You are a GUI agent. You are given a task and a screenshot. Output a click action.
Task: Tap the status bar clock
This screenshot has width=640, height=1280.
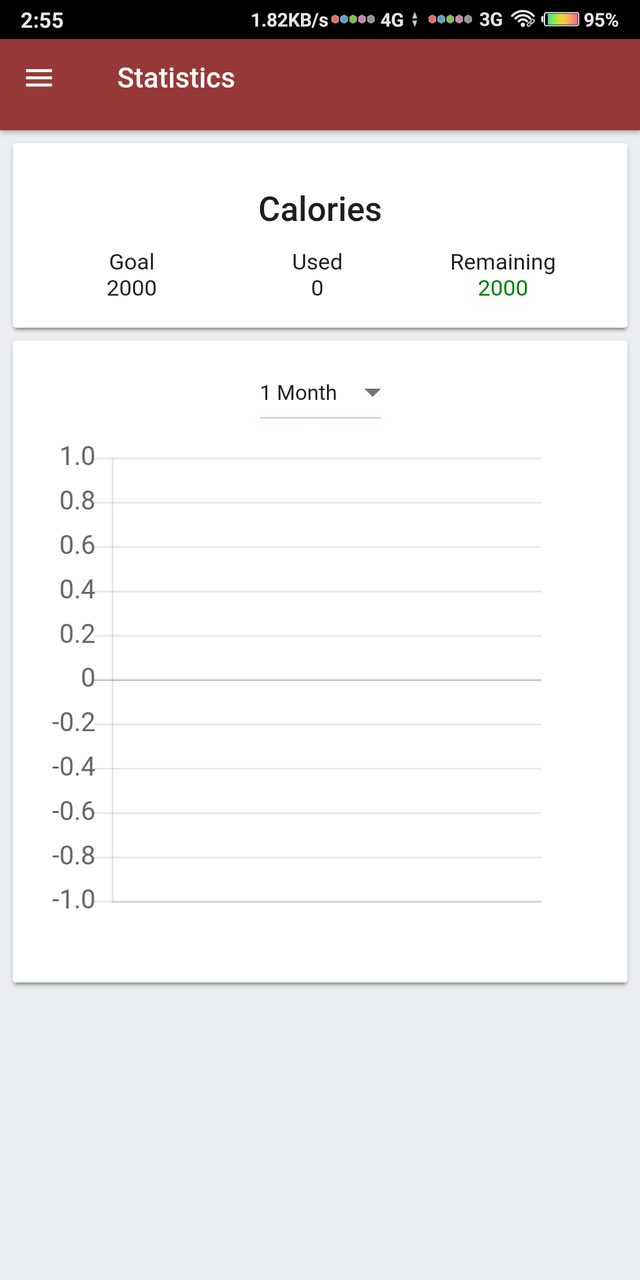tap(40, 19)
